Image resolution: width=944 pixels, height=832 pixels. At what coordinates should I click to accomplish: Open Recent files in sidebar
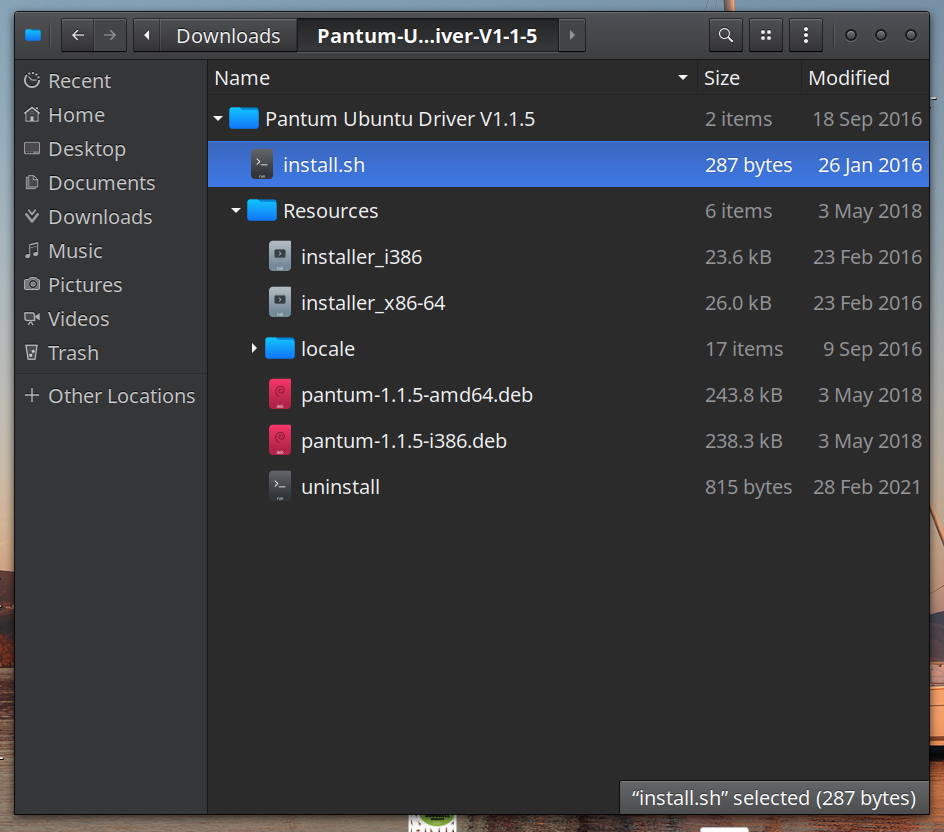79,81
